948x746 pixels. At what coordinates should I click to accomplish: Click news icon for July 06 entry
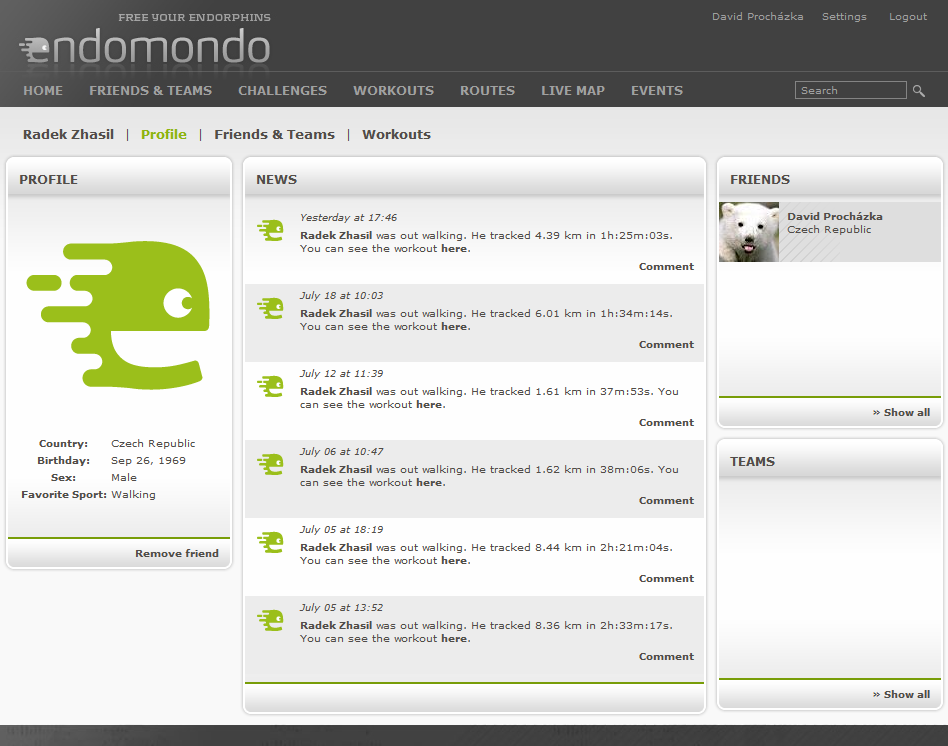270,464
